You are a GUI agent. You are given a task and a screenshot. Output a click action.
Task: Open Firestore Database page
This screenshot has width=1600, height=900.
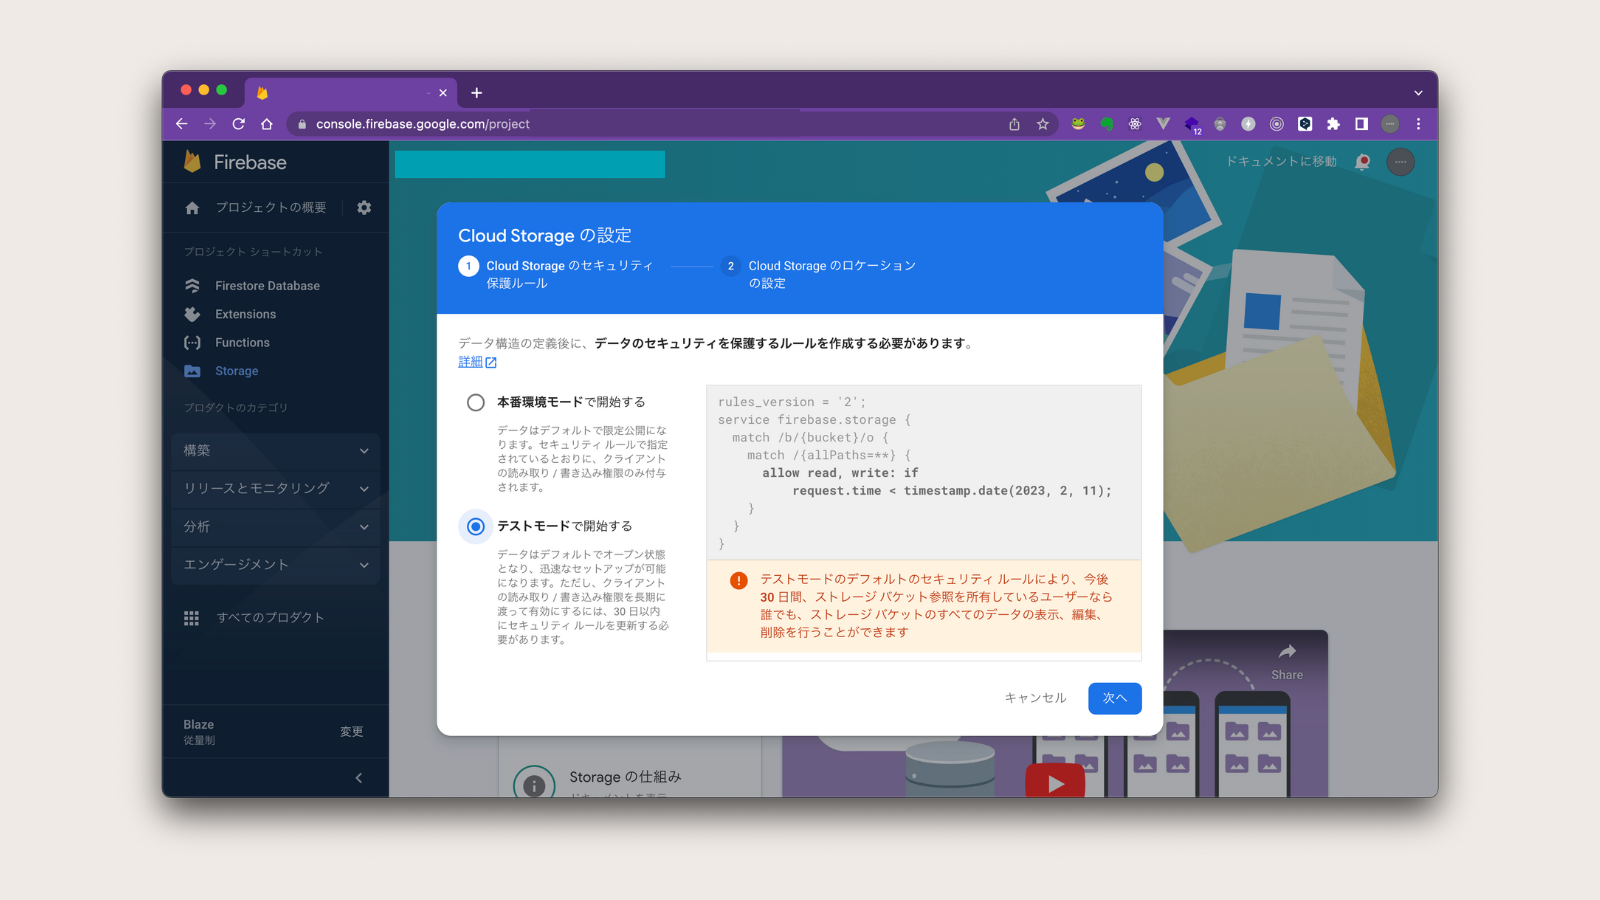pyautogui.click(x=267, y=286)
